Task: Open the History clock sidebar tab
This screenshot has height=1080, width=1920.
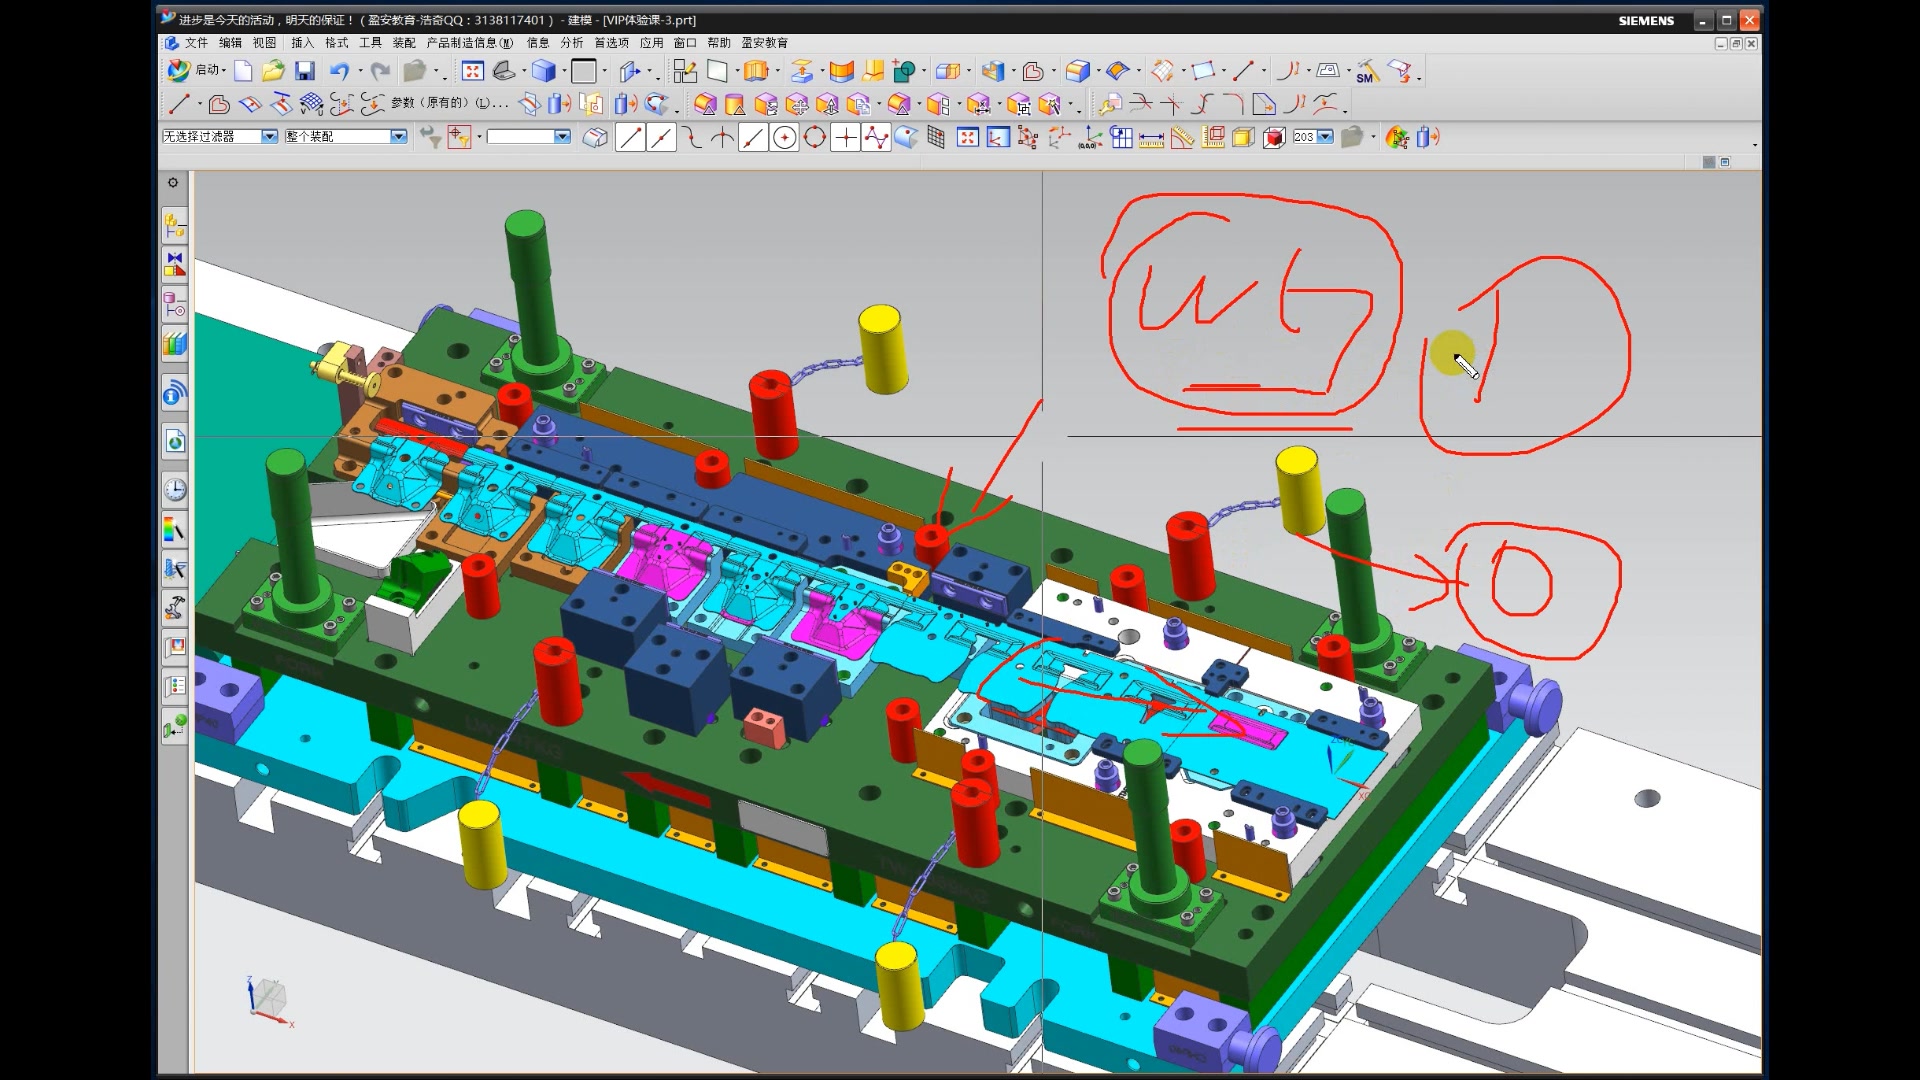Action: (175, 489)
